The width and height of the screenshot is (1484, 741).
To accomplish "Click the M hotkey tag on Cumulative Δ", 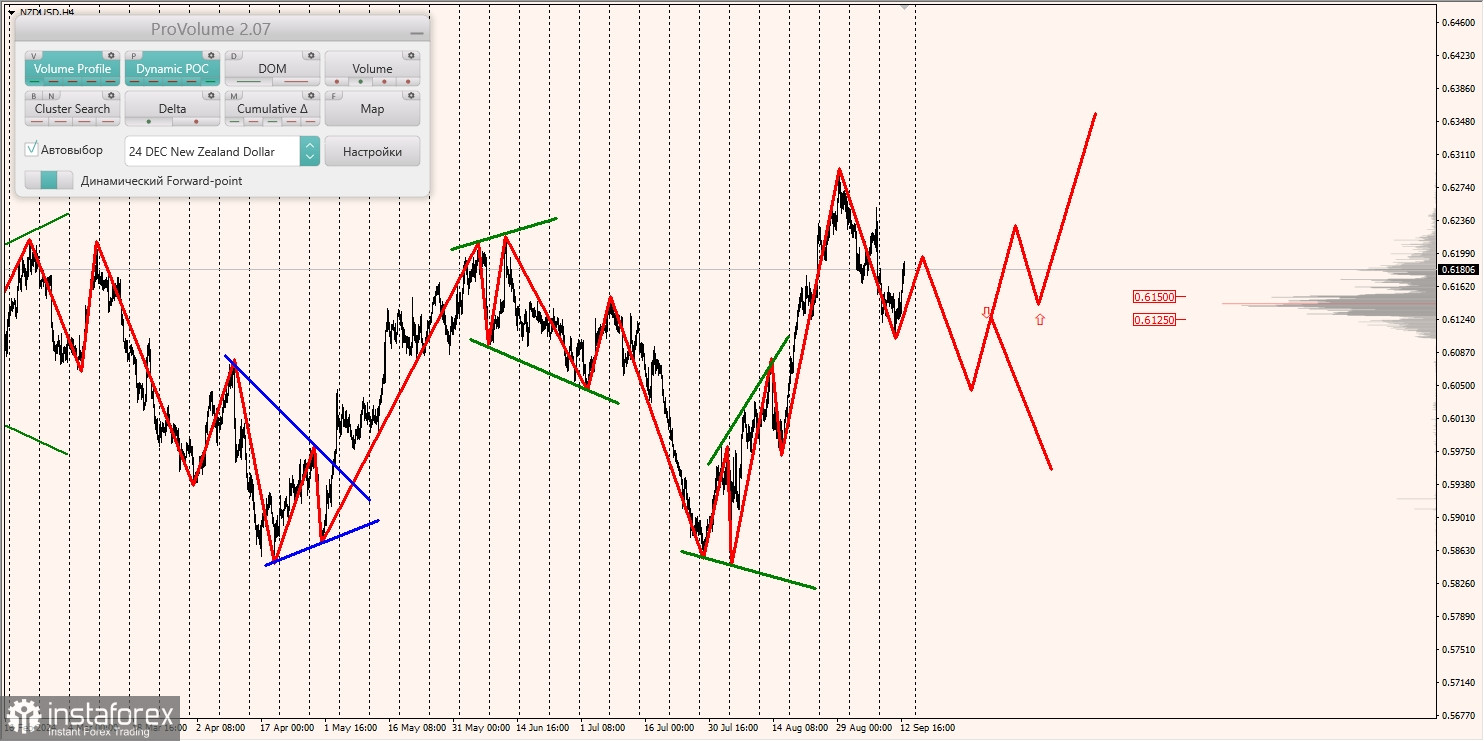I will point(234,96).
